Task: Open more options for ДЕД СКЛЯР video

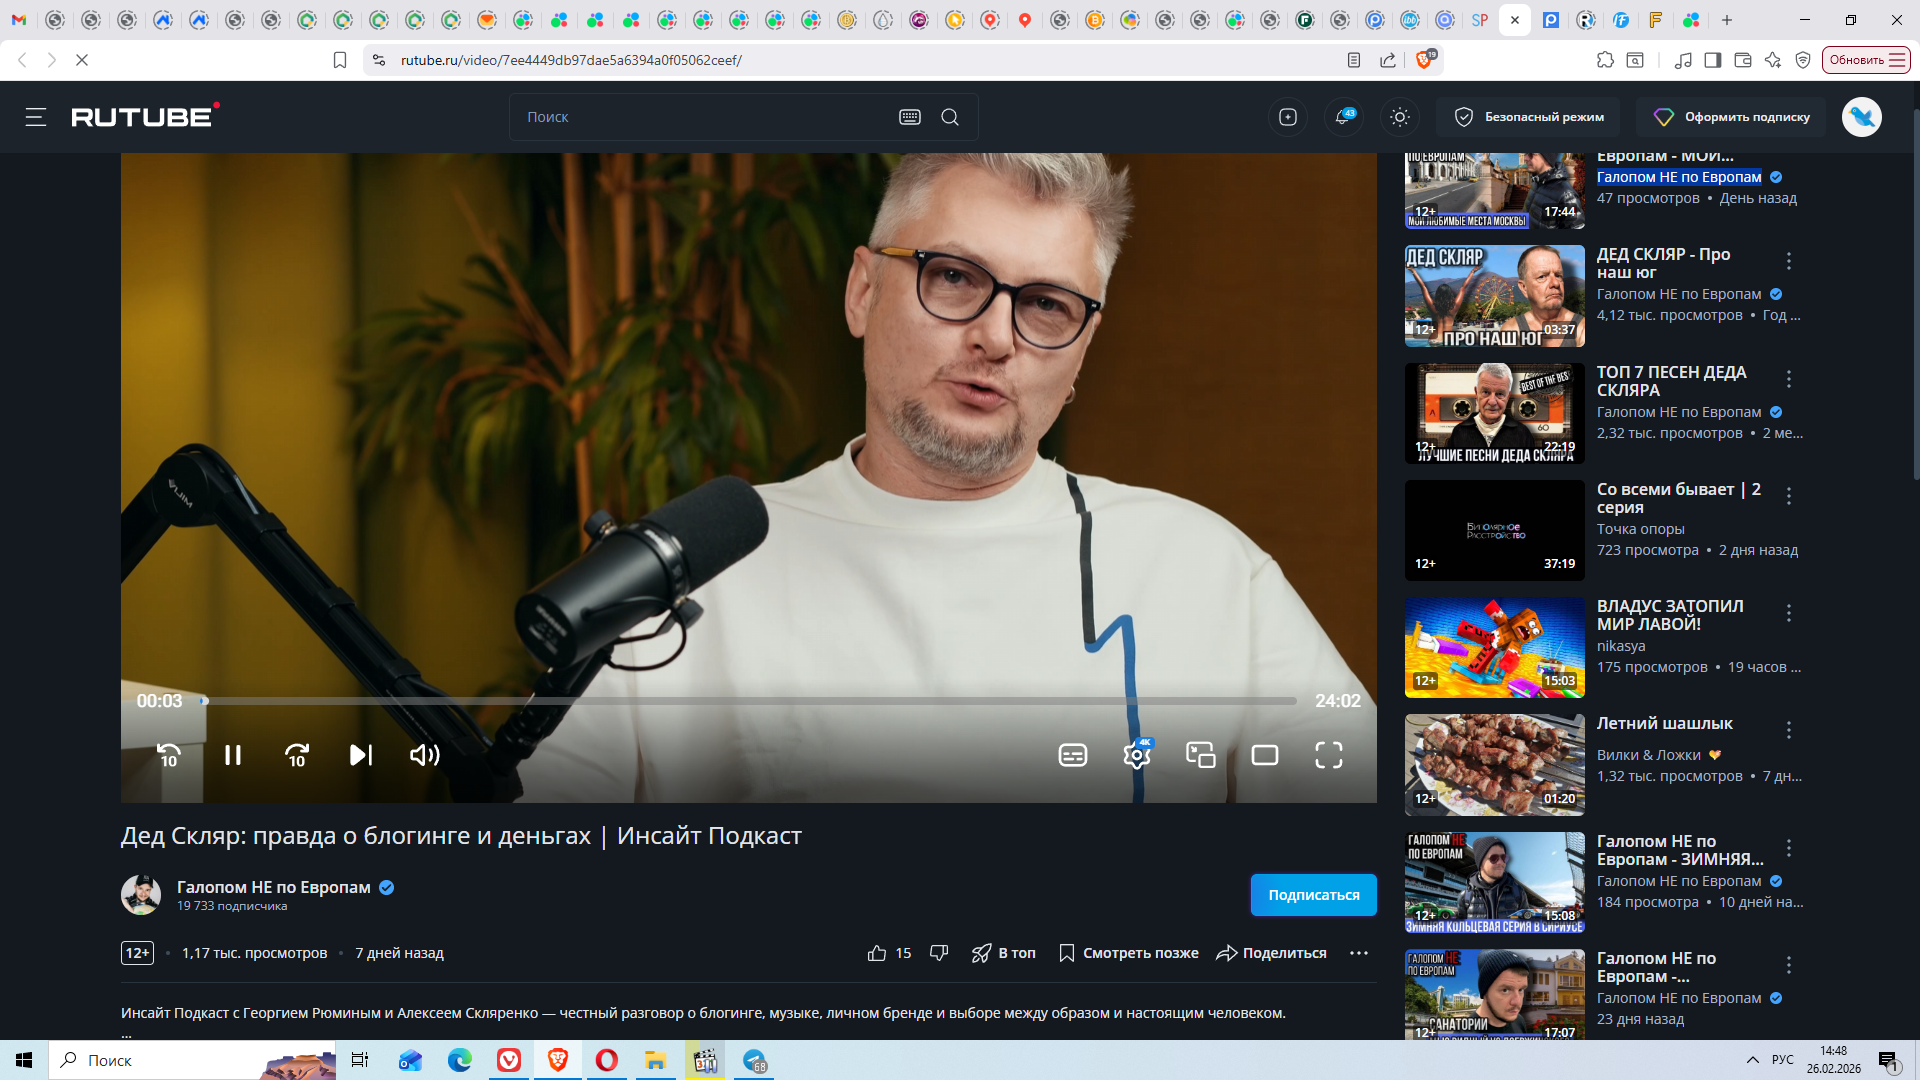Action: (1789, 261)
